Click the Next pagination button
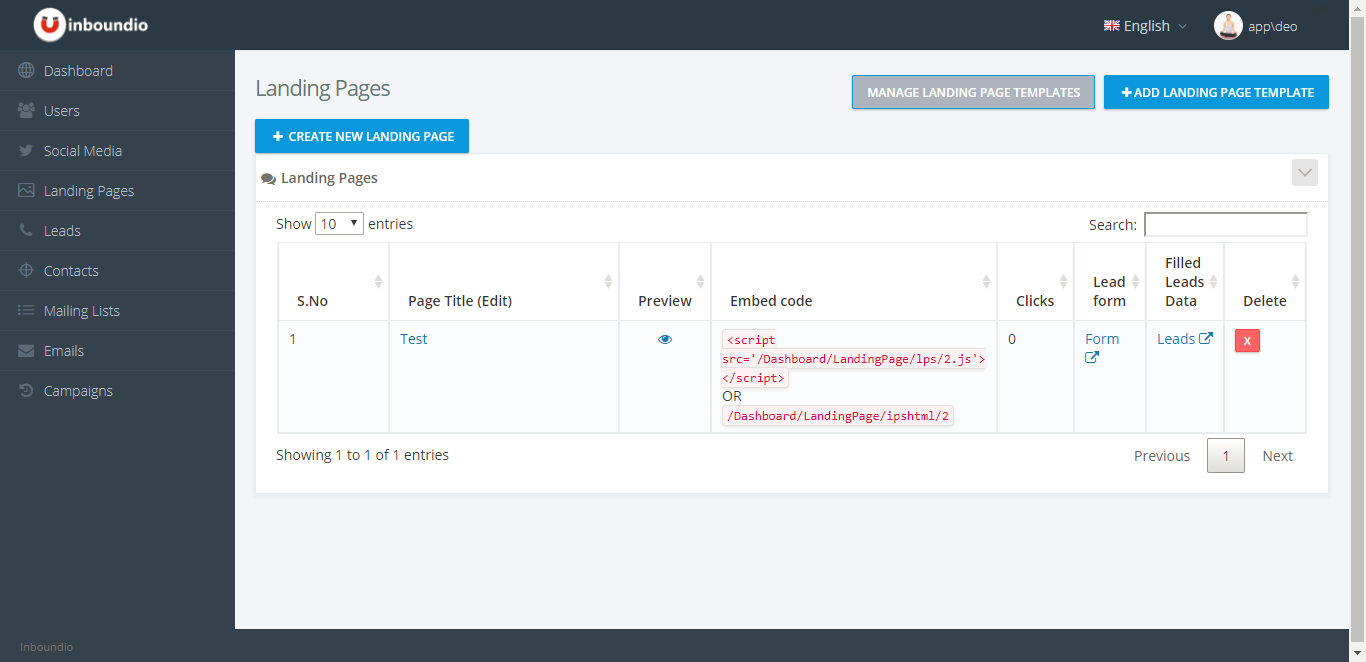 [x=1277, y=456]
